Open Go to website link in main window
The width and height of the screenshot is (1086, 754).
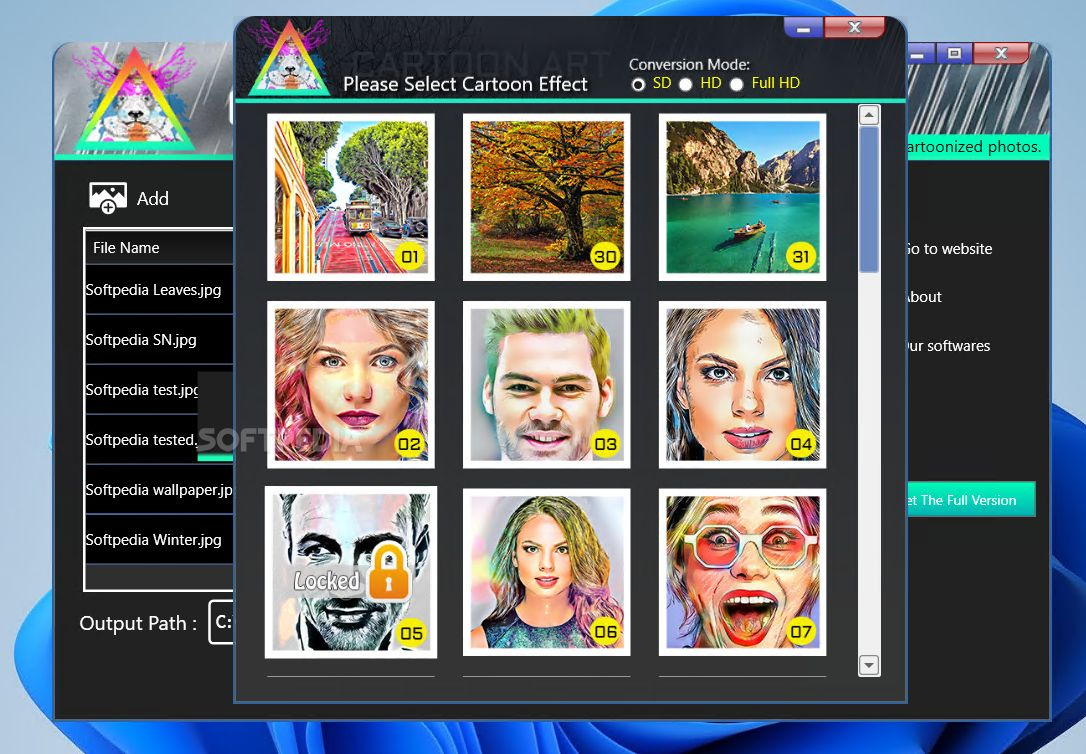(x=950, y=249)
